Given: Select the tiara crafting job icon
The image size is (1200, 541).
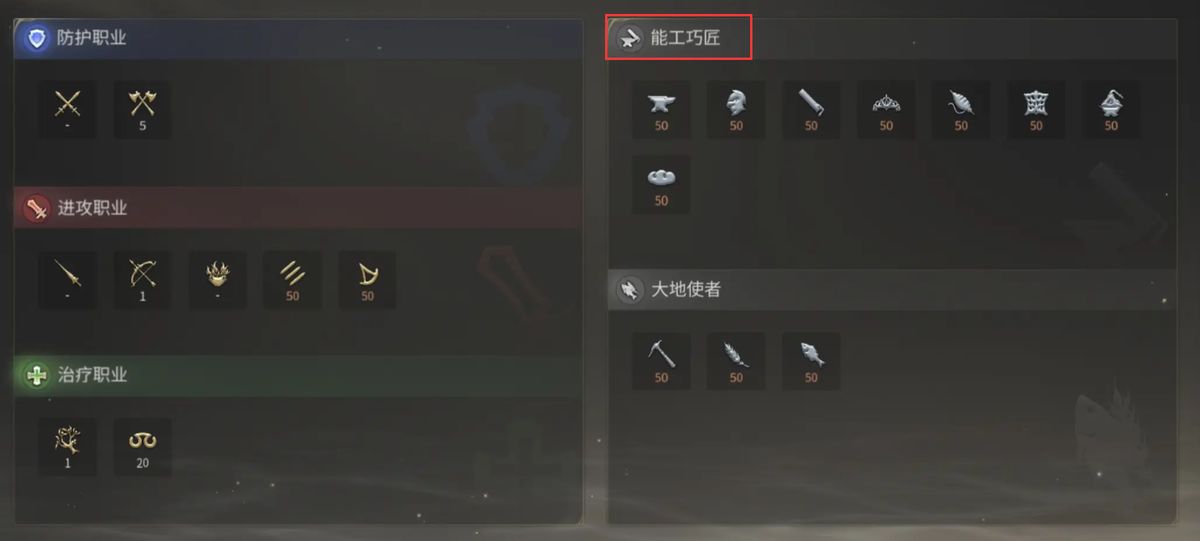Looking at the screenshot, I should pos(886,110).
